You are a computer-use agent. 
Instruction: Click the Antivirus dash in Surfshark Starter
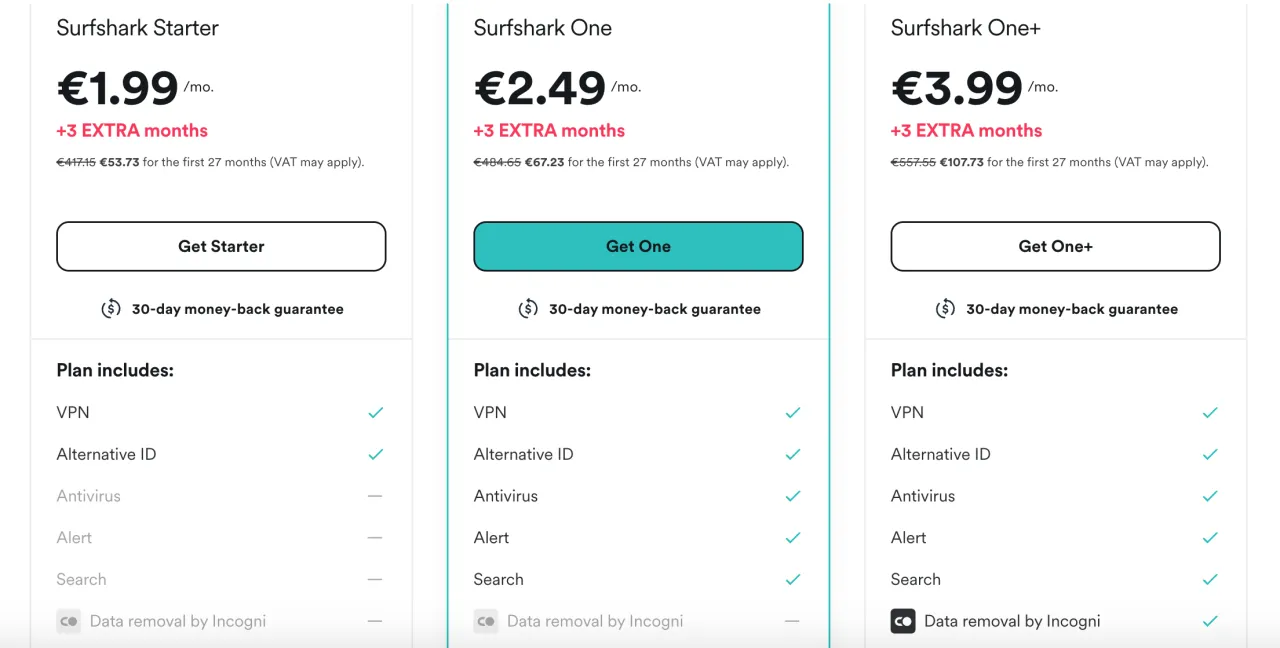tap(375, 496)
